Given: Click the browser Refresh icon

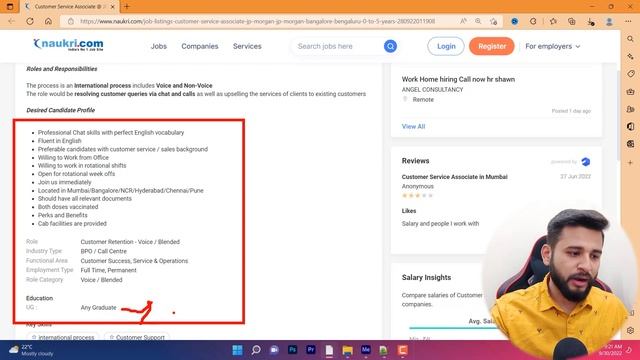Looking at the screenshot, I should pos(30,21).
